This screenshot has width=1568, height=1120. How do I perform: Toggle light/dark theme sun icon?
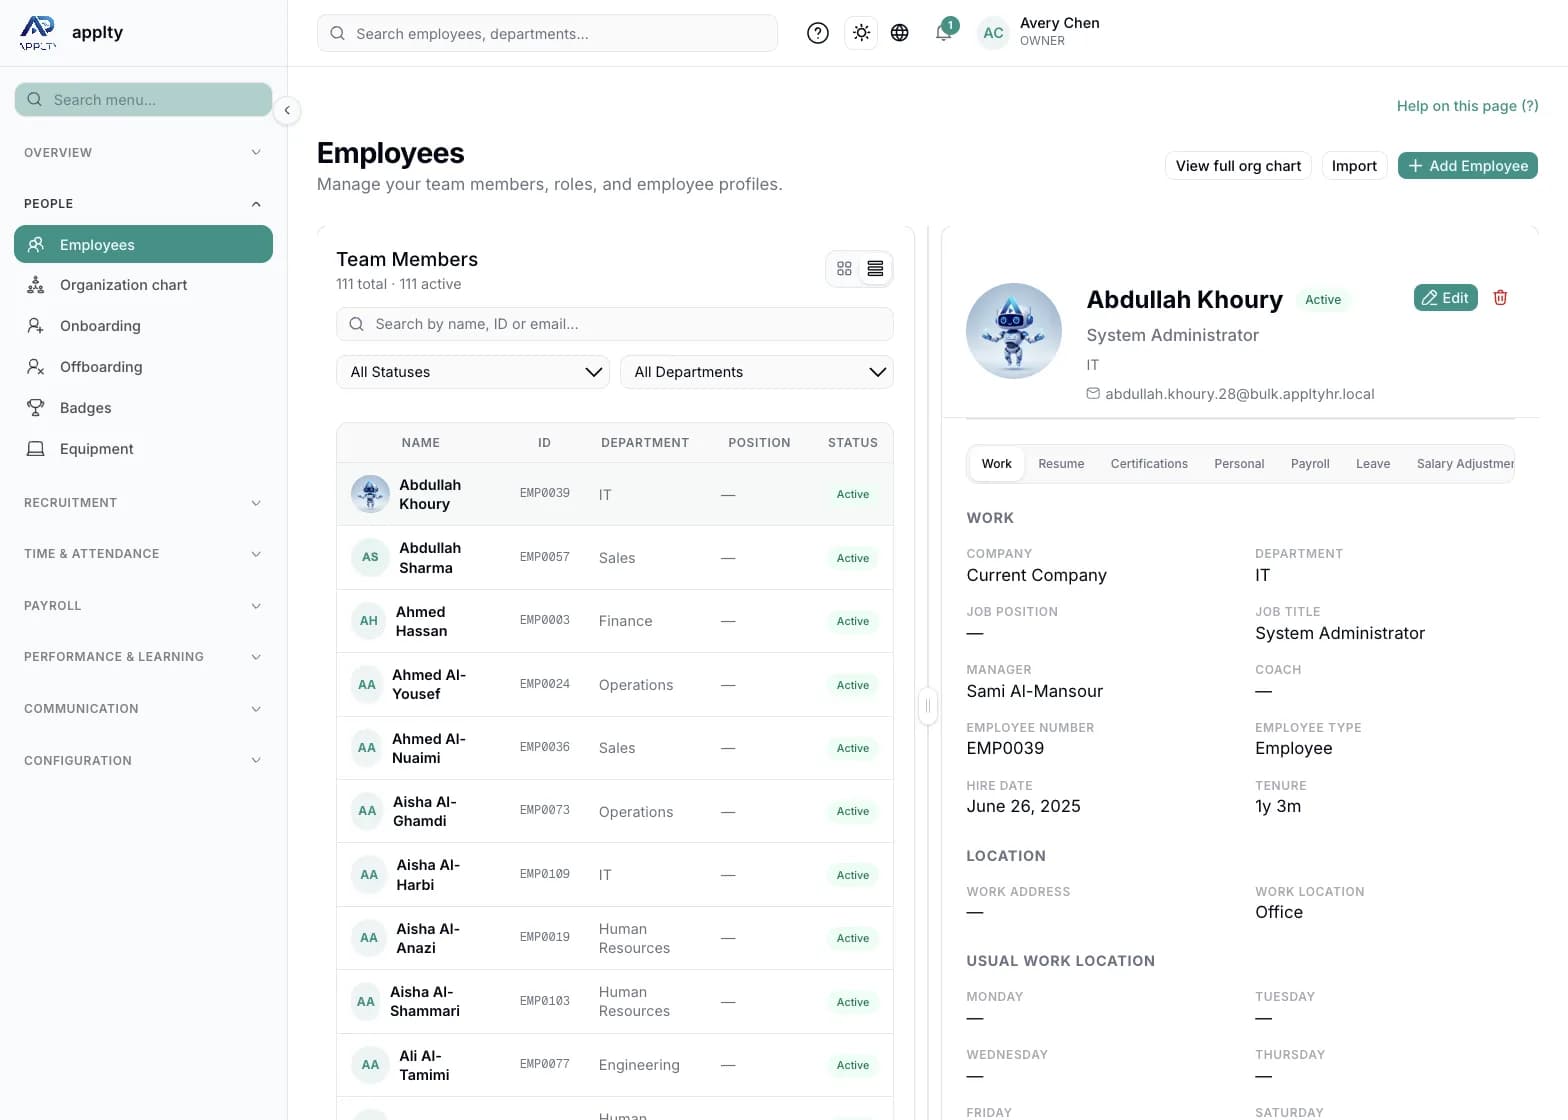[x=861, y=33]
